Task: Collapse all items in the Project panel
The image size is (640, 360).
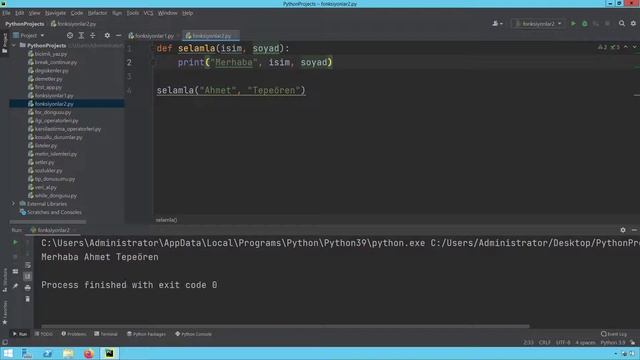Action: tap(93, 36)
